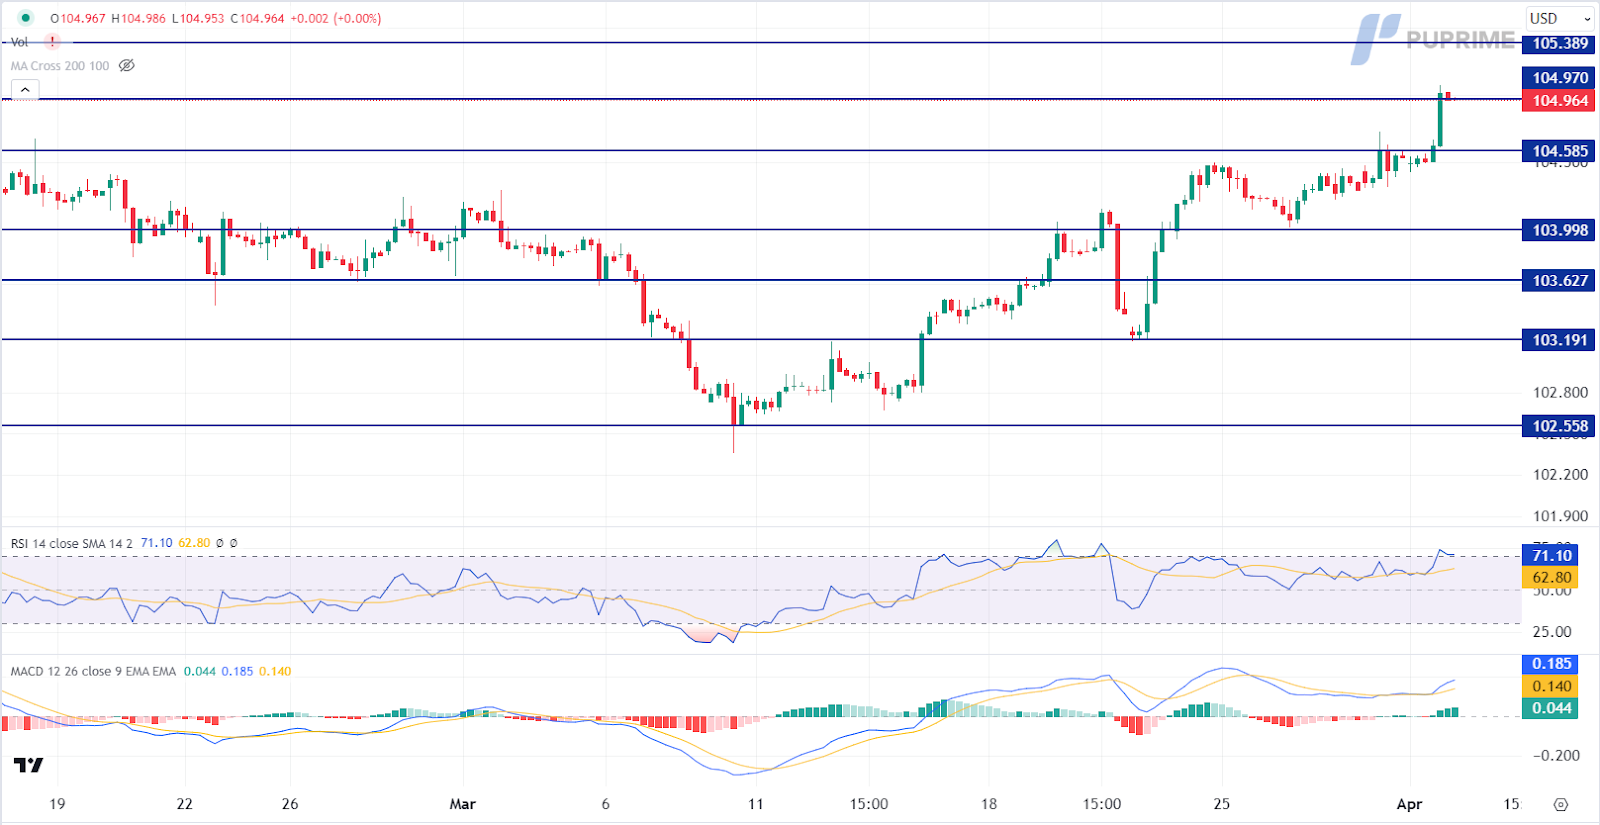This screenshot has width=1600, height=825.
Task: Click the RSI SMA 62.80 value label
Action: 1550,577
